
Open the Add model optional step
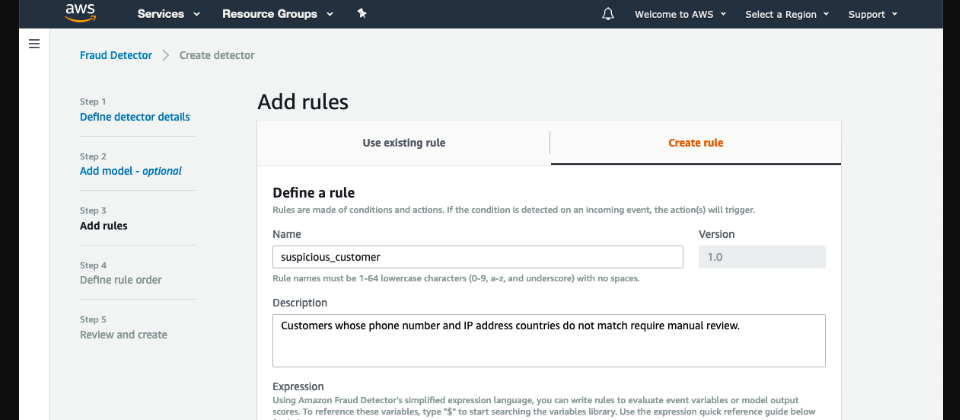(x=131, y=171)
